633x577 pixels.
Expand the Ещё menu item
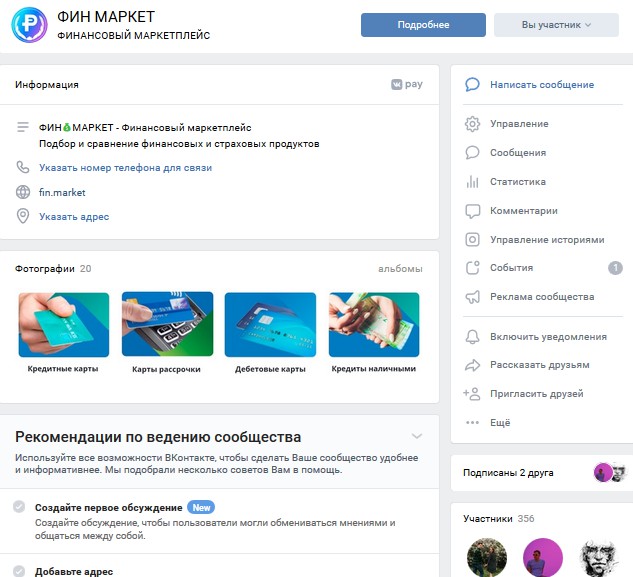tap(500, 422)
